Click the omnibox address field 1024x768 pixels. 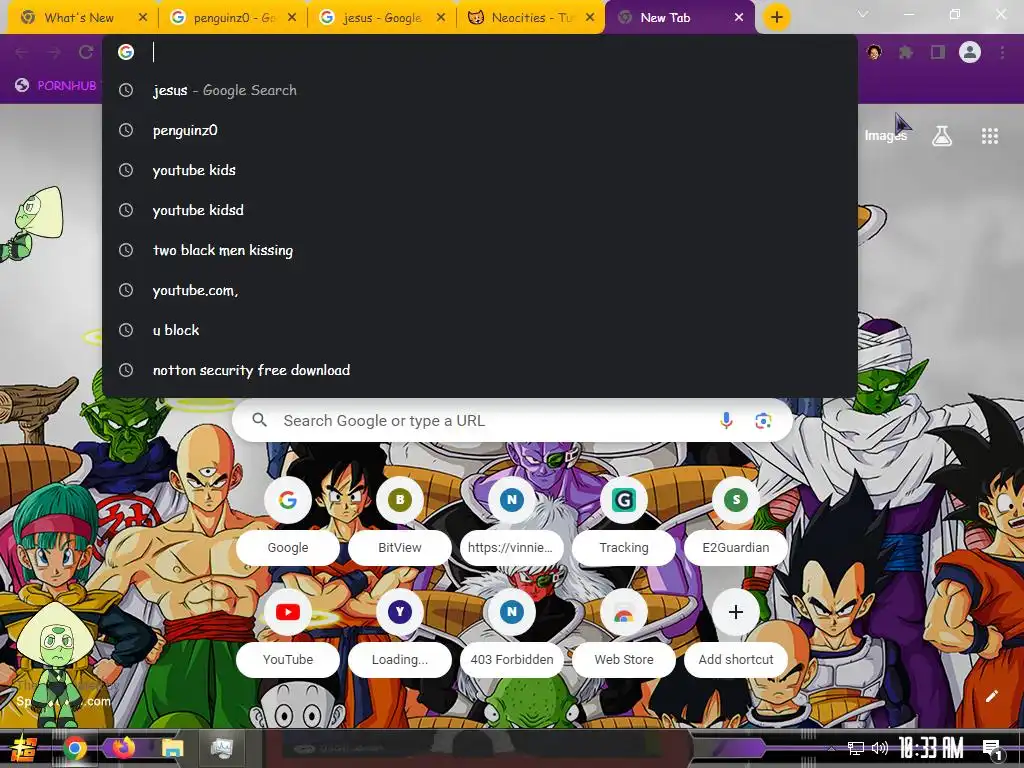[480, 52]
